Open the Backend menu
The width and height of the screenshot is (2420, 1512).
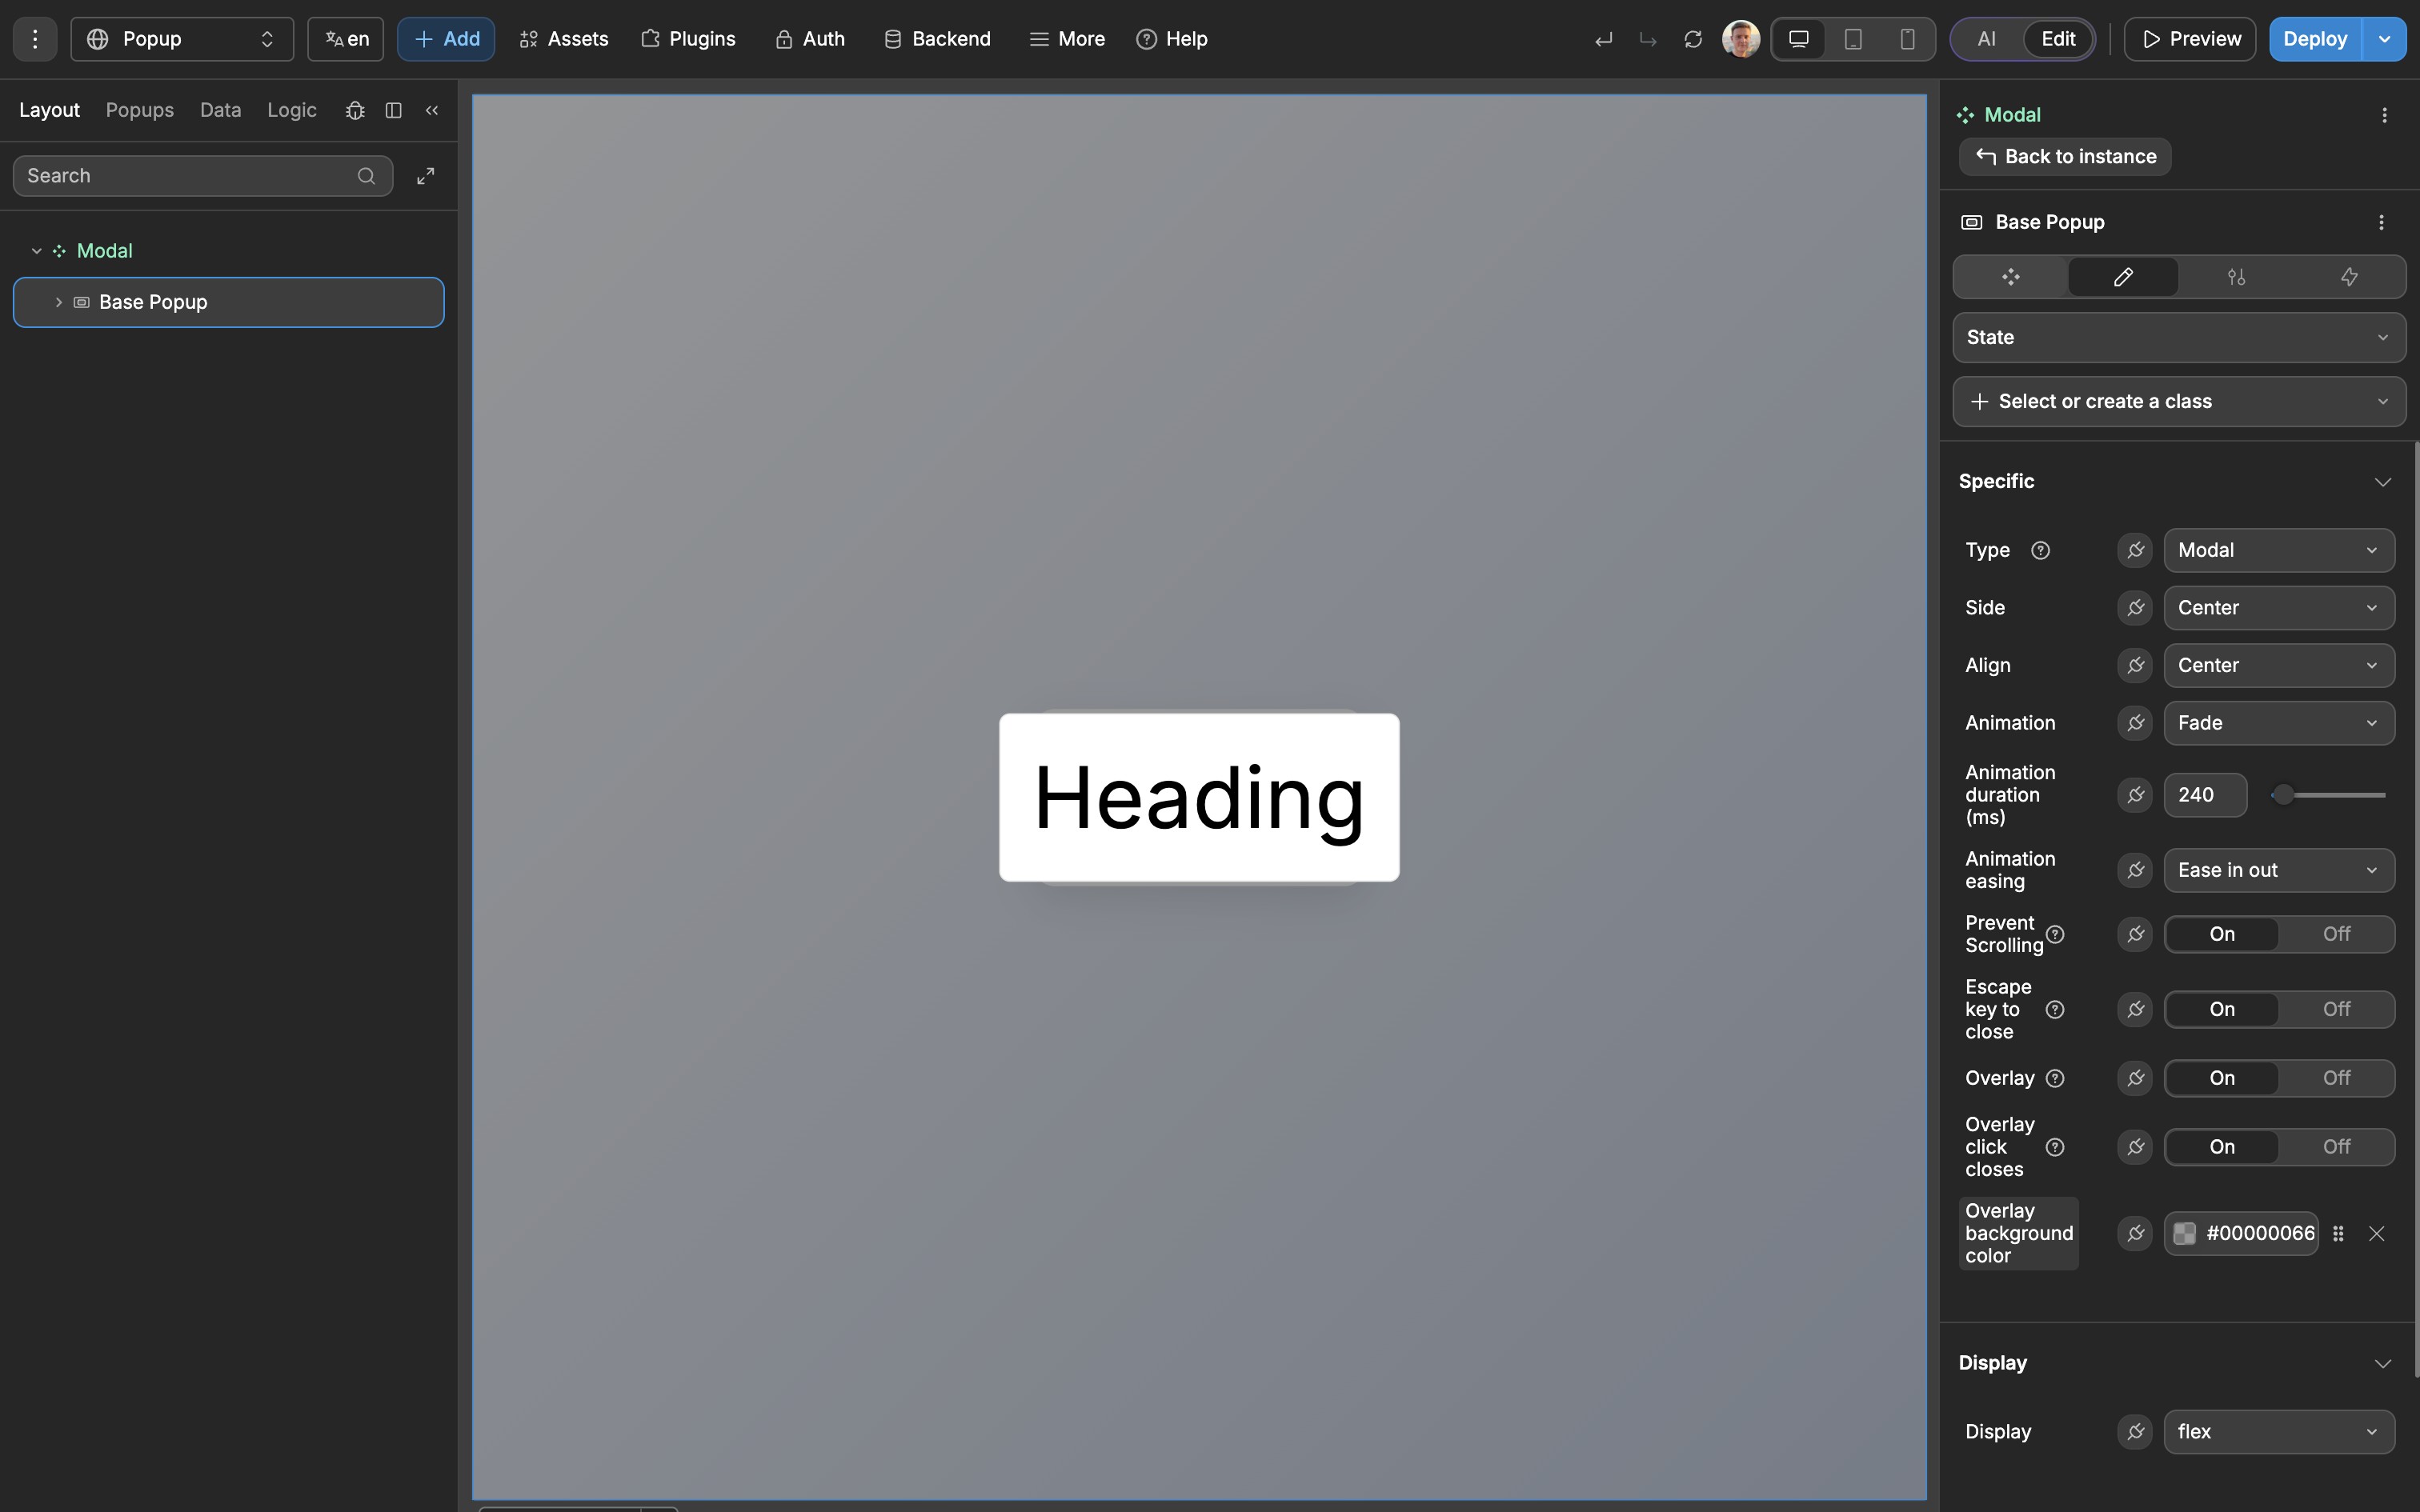[937, 39]
